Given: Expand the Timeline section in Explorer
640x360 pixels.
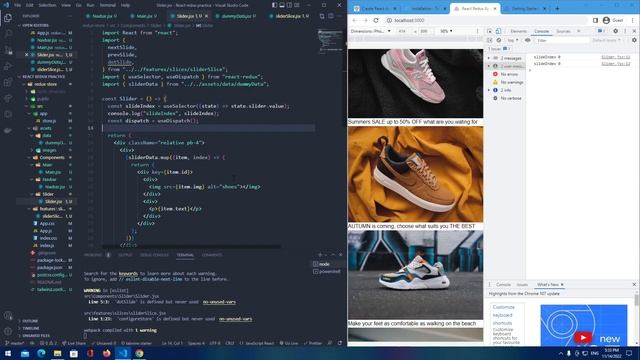Looking at the screenshot, I should (31, 328).
